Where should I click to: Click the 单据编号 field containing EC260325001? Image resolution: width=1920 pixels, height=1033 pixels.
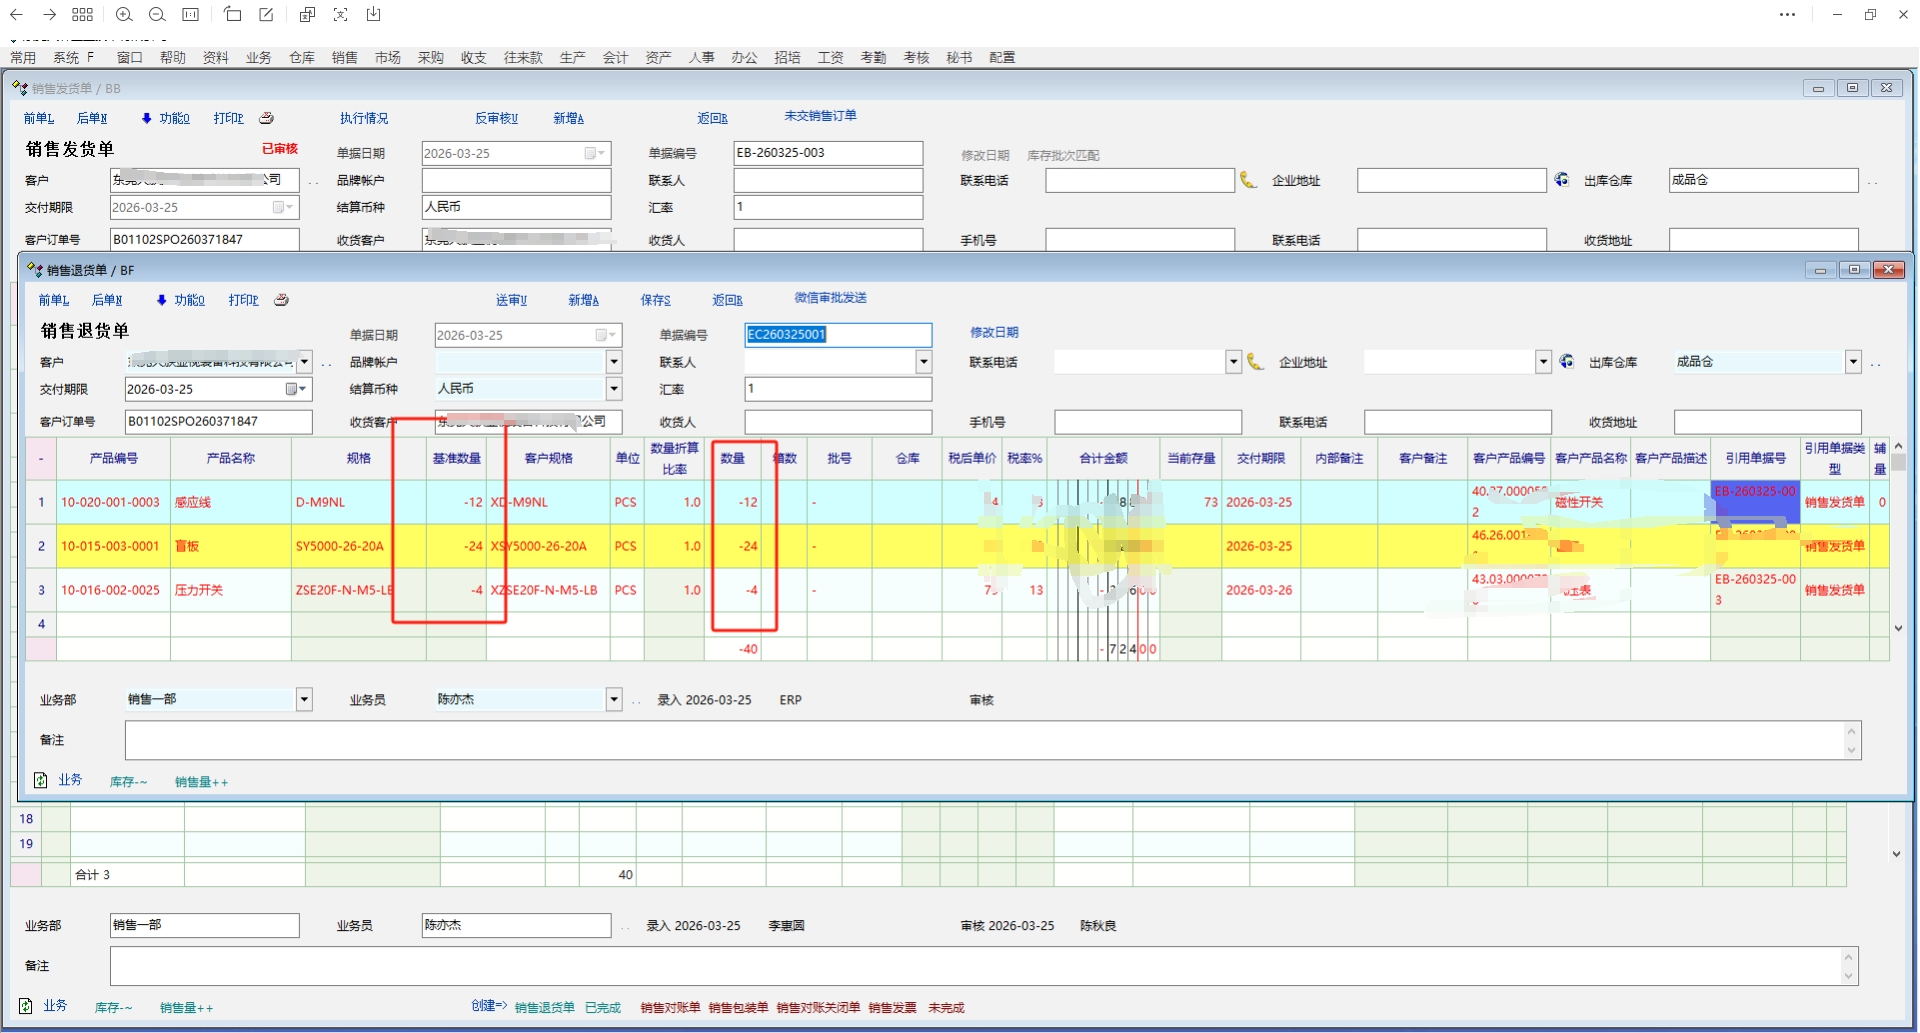click(837, 335)
